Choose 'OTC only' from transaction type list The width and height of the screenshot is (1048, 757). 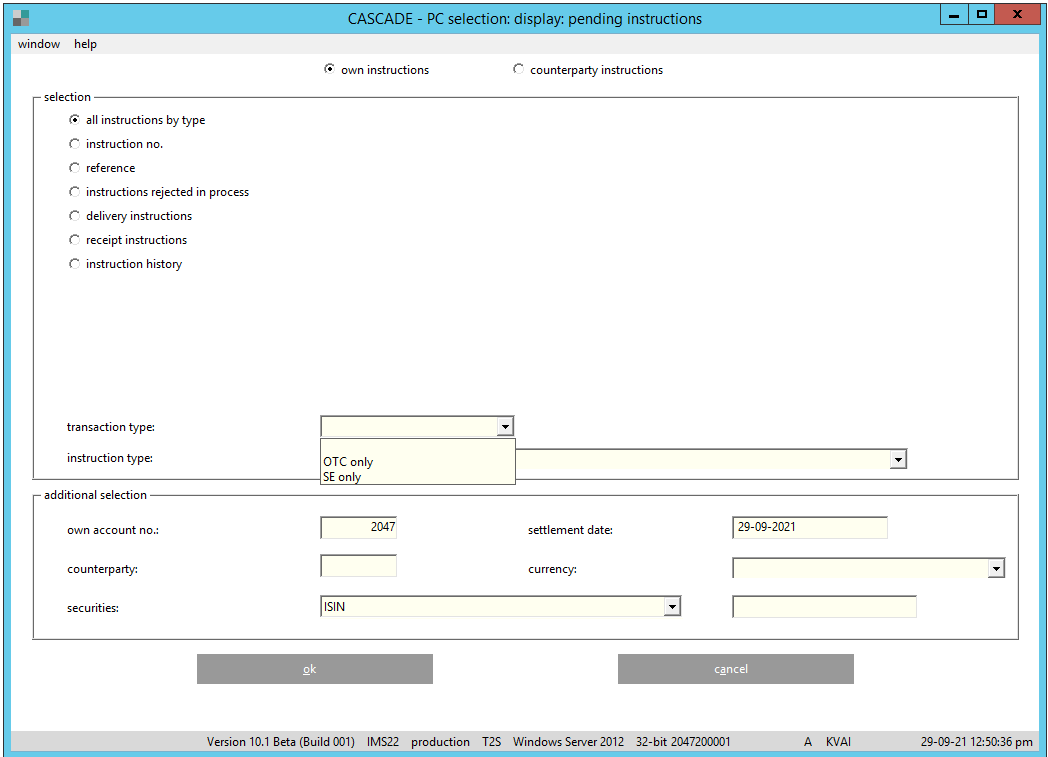tap(348, 462)
